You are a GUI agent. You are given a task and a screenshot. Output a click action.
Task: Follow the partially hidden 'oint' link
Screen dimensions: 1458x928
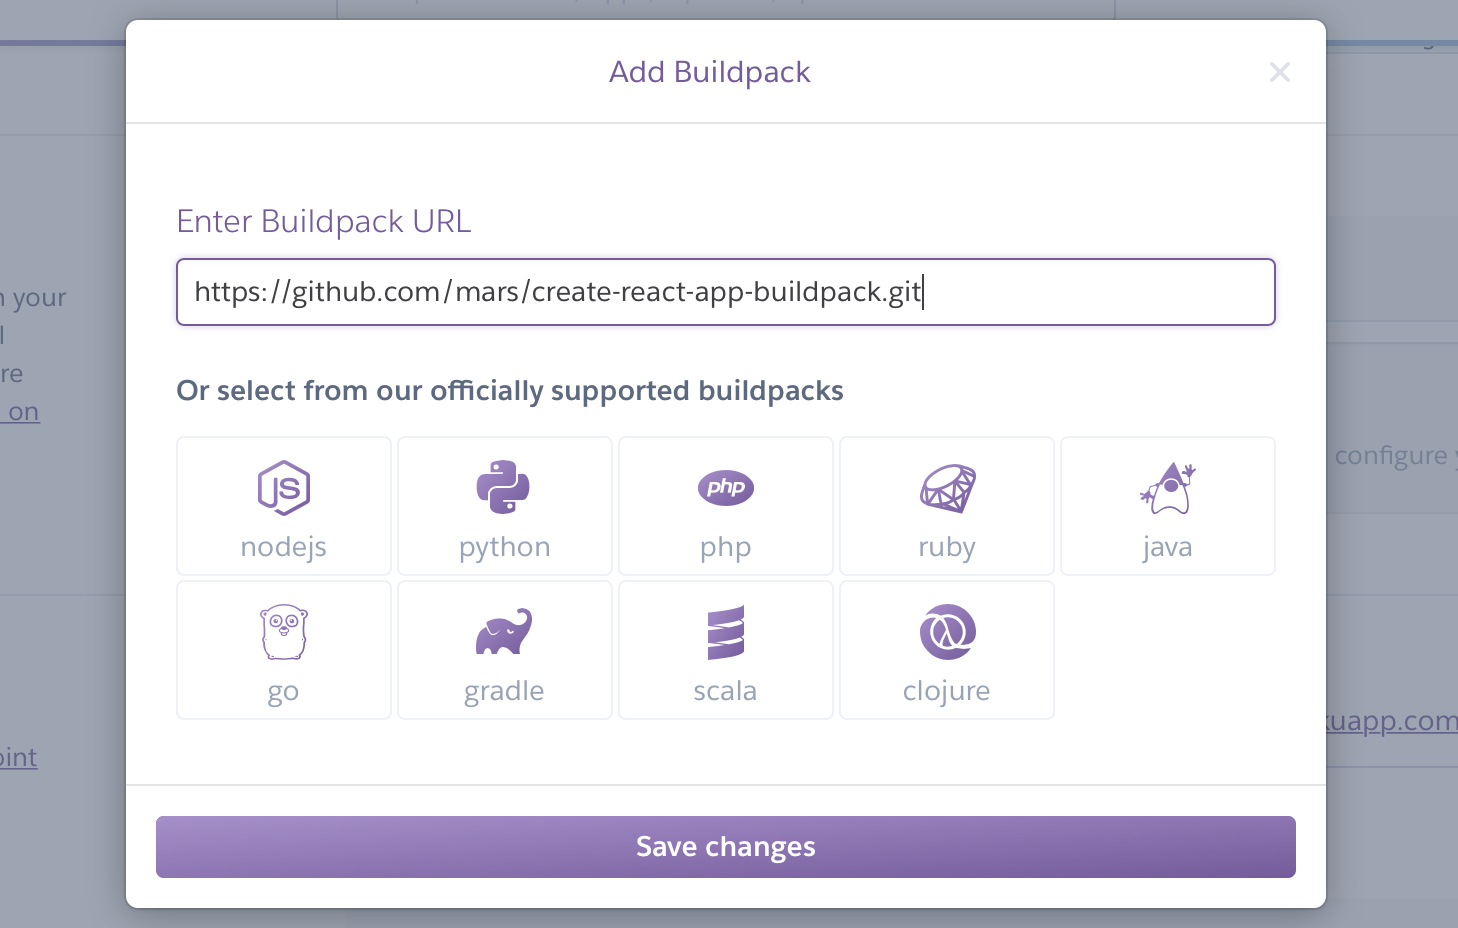[18, 758]
